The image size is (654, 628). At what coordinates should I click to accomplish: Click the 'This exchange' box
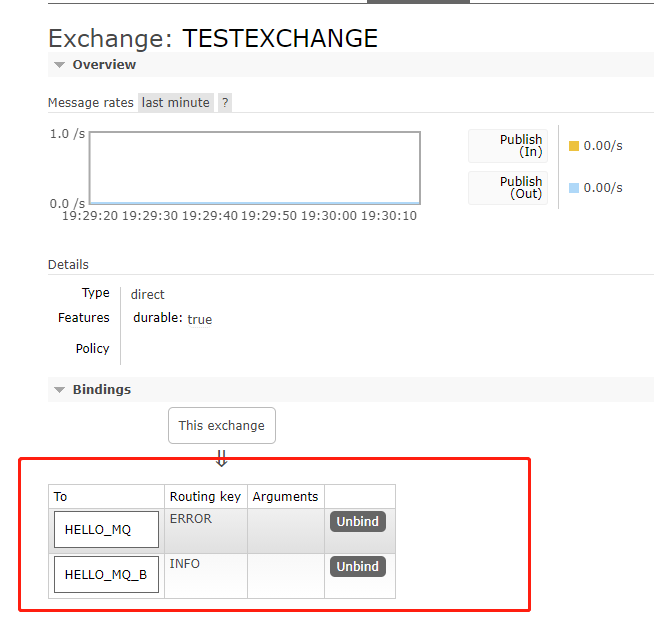[x=221, y=425]
